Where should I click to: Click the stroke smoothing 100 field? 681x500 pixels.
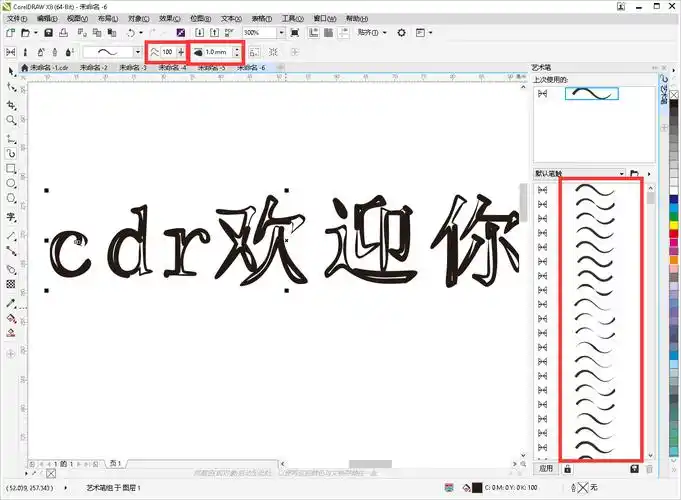(x=168, y=52)
